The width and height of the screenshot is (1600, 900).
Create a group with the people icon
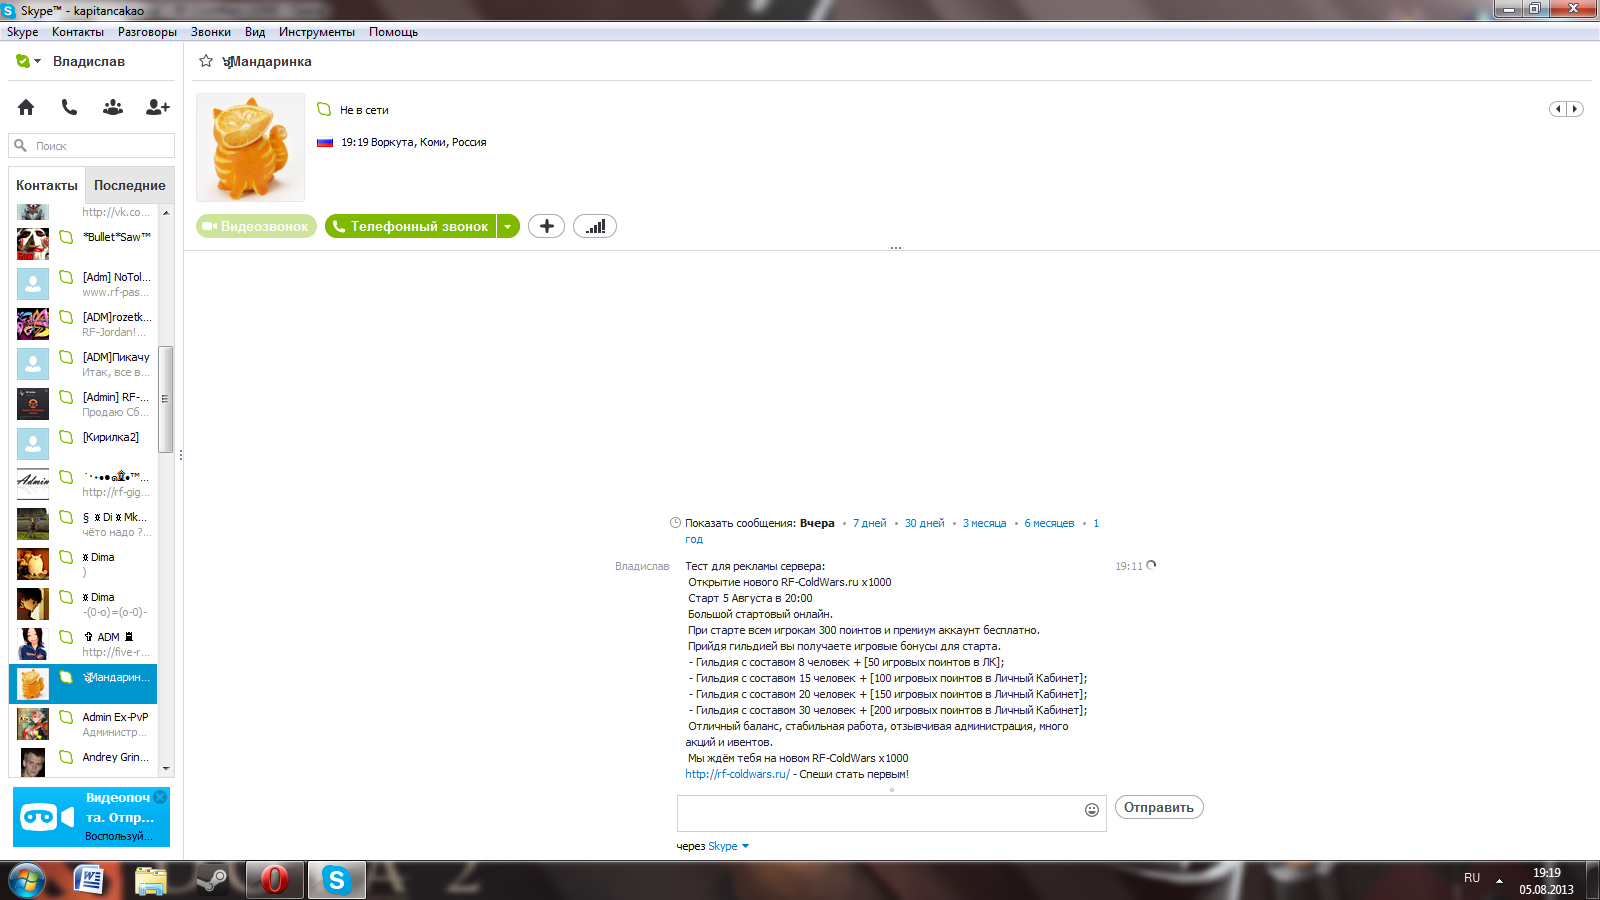[x=113, y=107]
